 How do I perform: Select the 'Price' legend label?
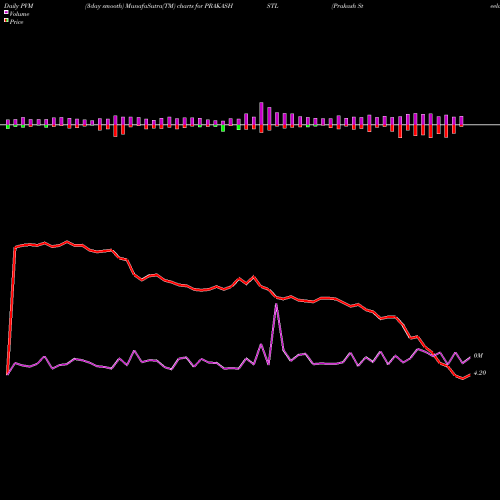16,22
